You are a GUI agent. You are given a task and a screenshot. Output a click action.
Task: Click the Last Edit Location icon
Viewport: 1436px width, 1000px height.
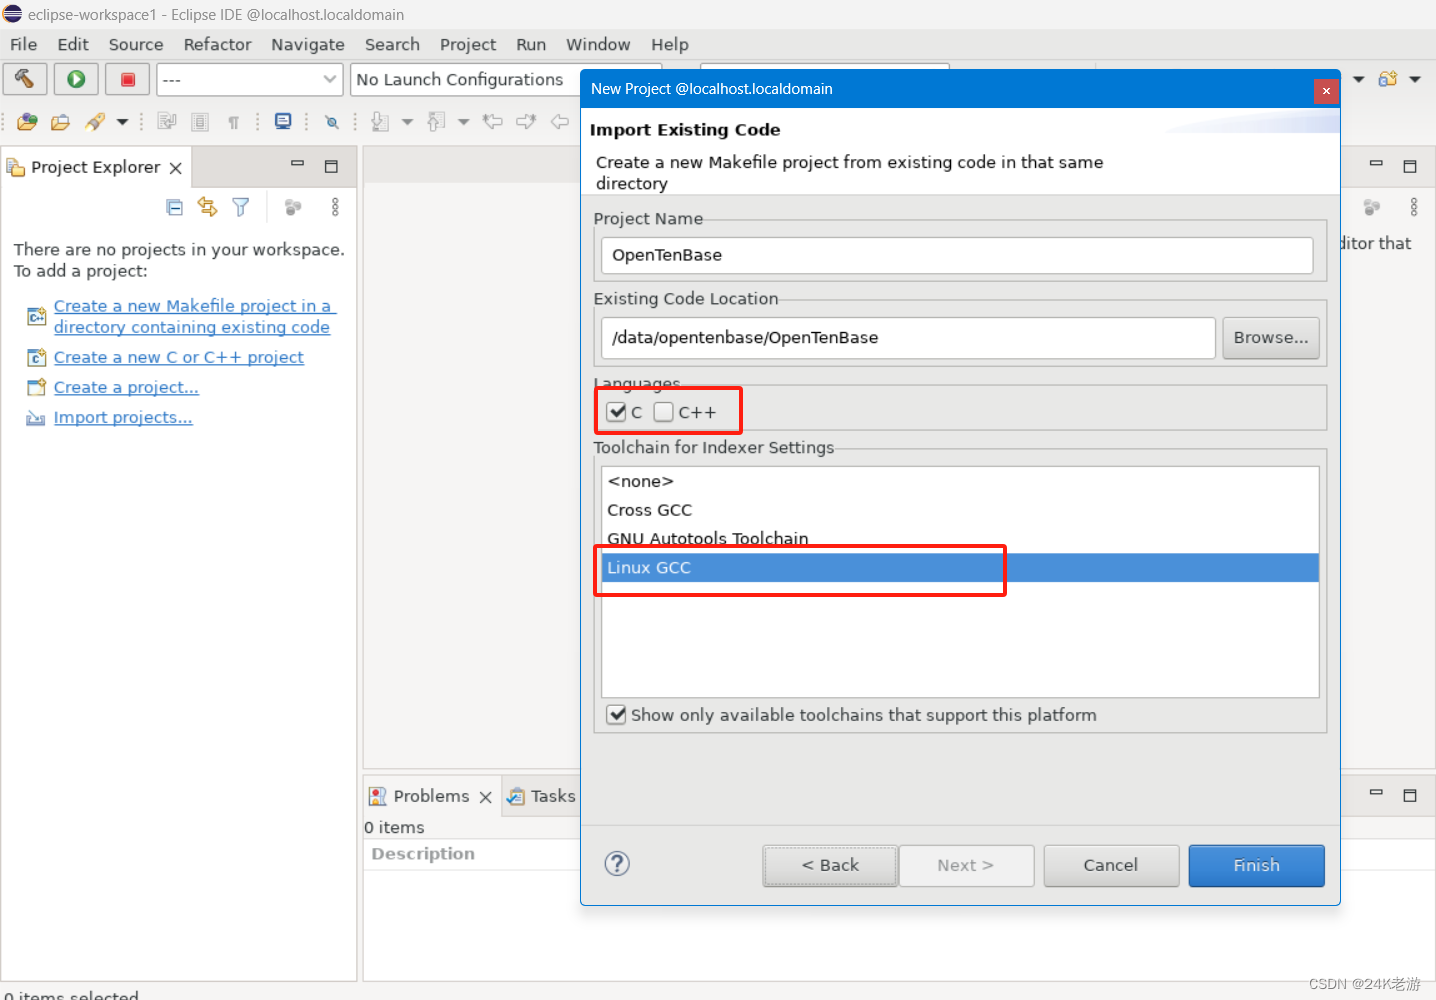tap(493, 122)
